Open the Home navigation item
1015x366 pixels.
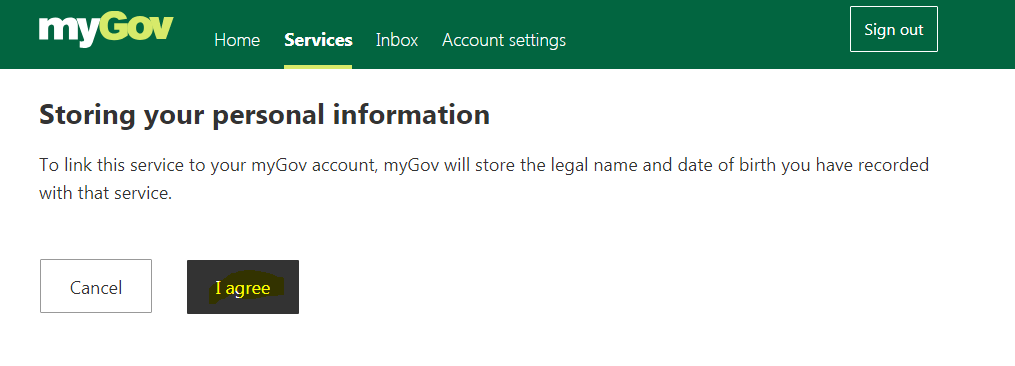(x=237, y=40)
